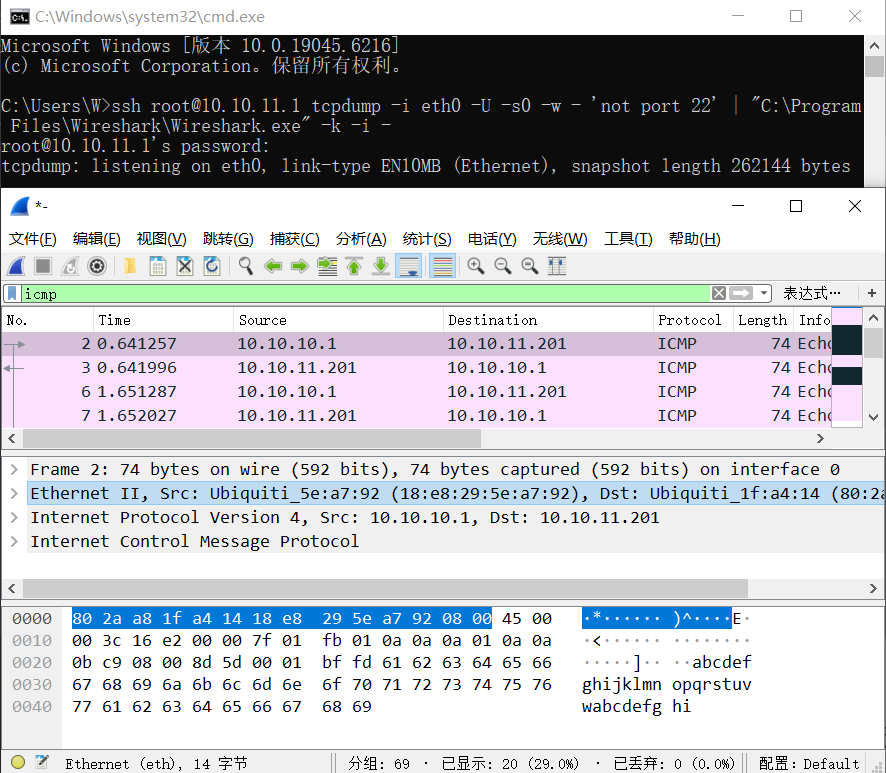886x773 pixels.
Task: Select packet number 7 at 1.652027
Action: [416, 415]
